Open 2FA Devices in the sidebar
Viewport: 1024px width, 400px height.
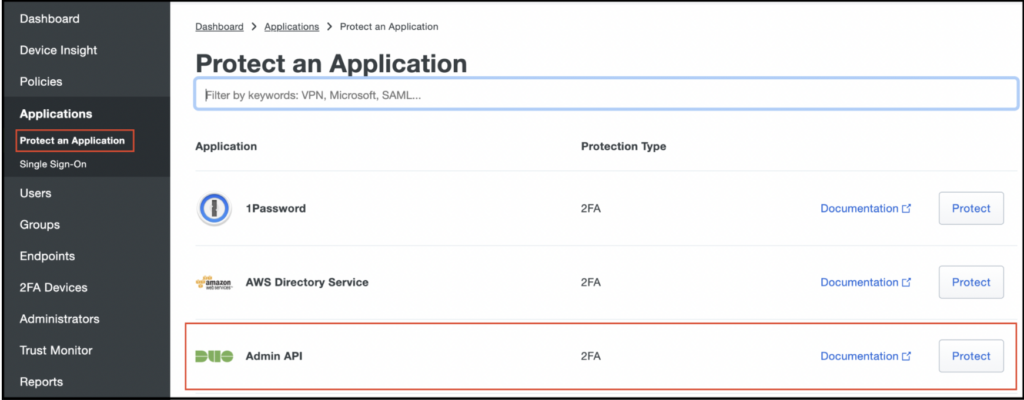click(54, 288)
